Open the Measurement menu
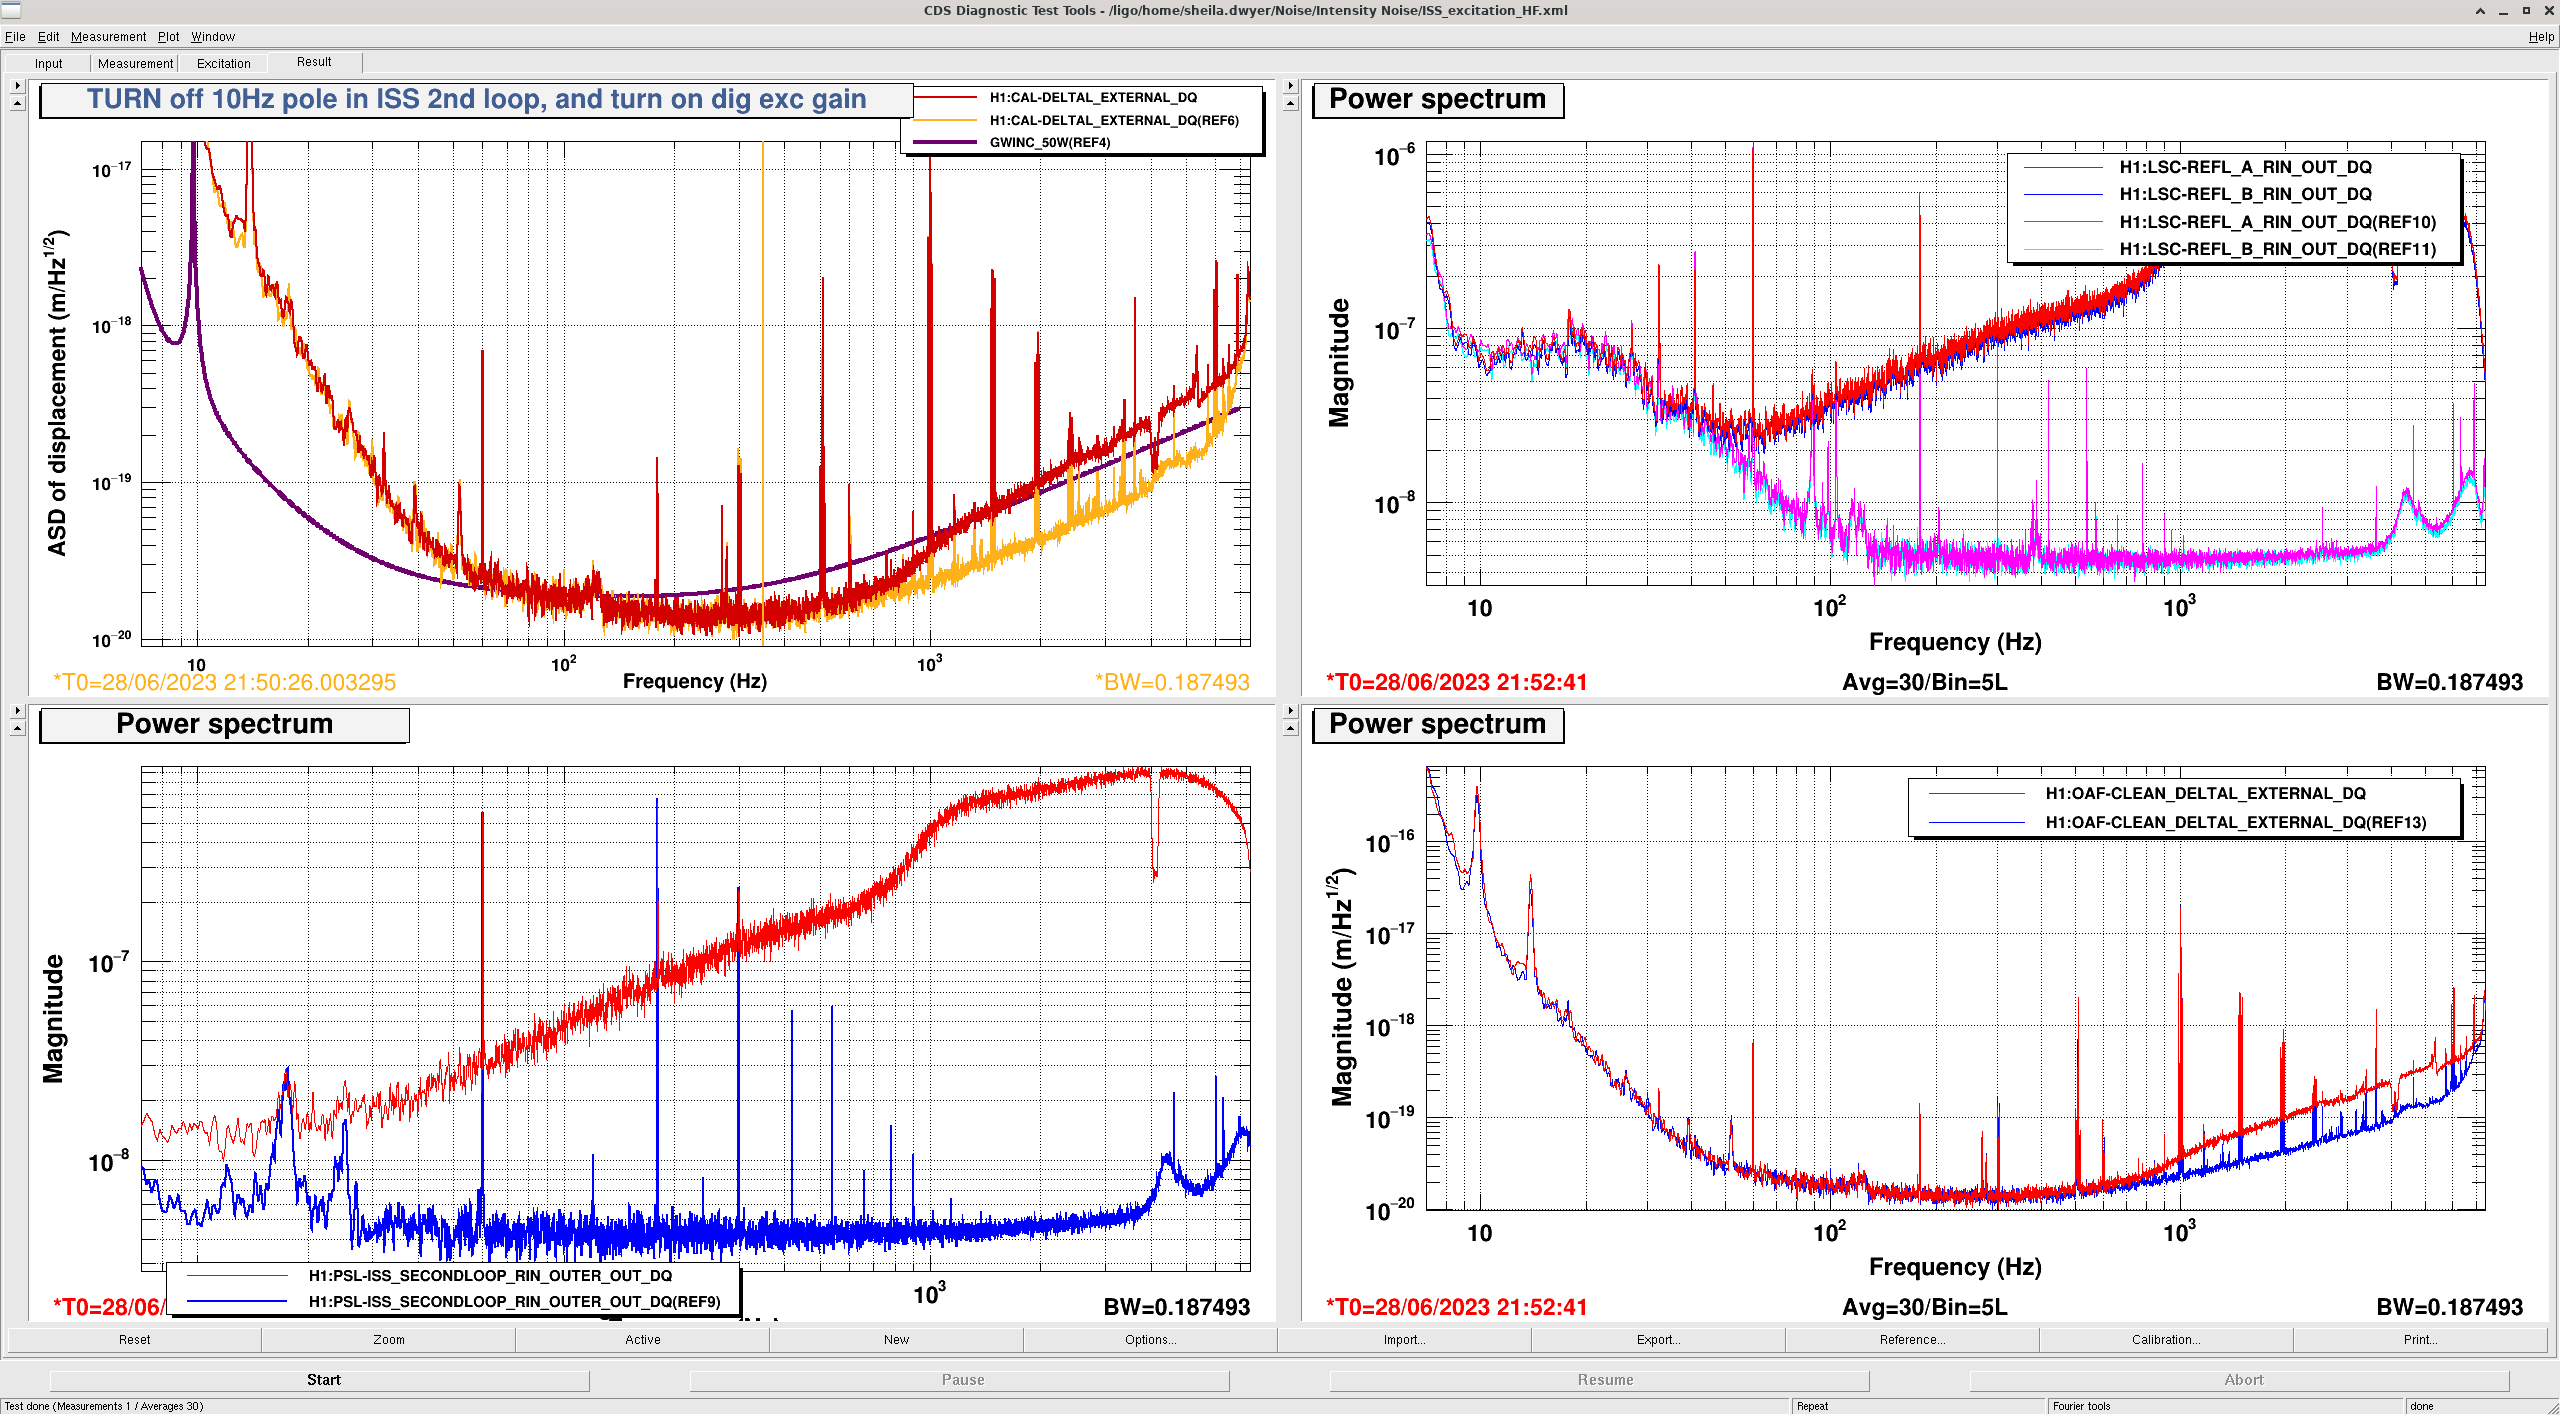2560x1415 pixels. (108, 37)
